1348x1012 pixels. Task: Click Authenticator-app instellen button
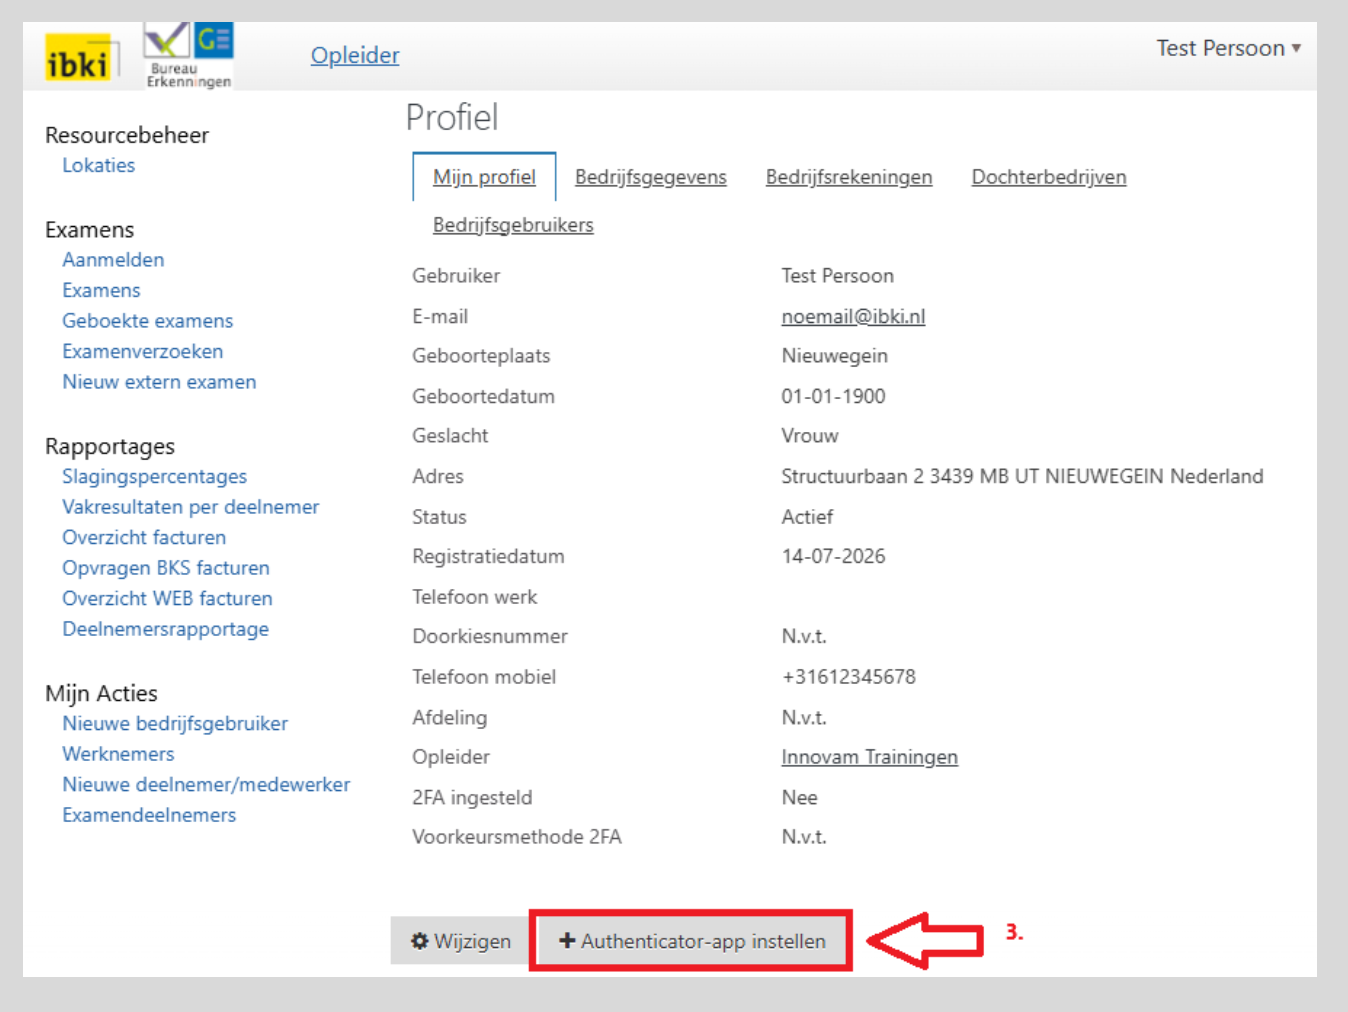[692, 941]
